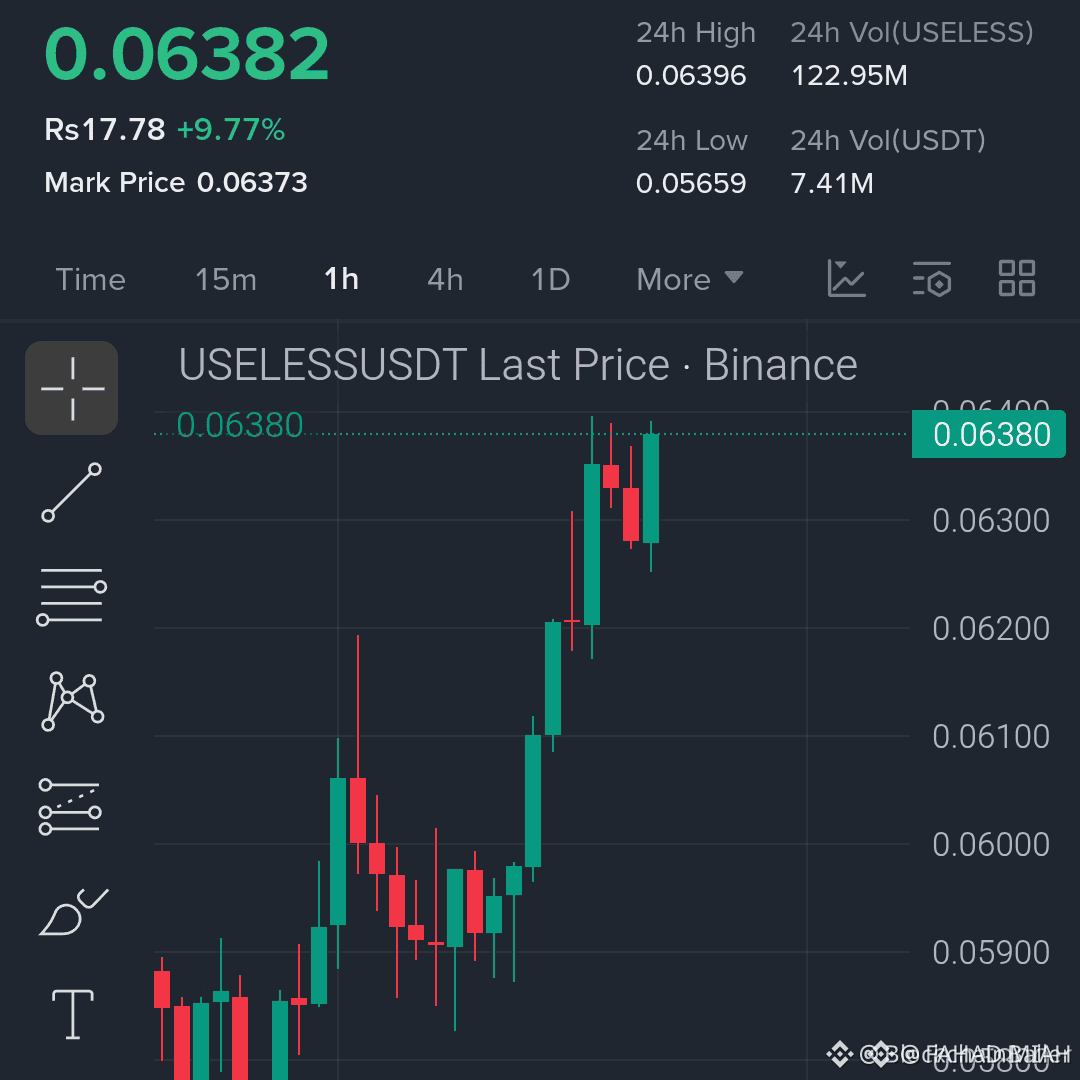Select the crosshair cursor tool
The height and width of the screenshot is (1080, 1080).
click(x=72, y=388)
